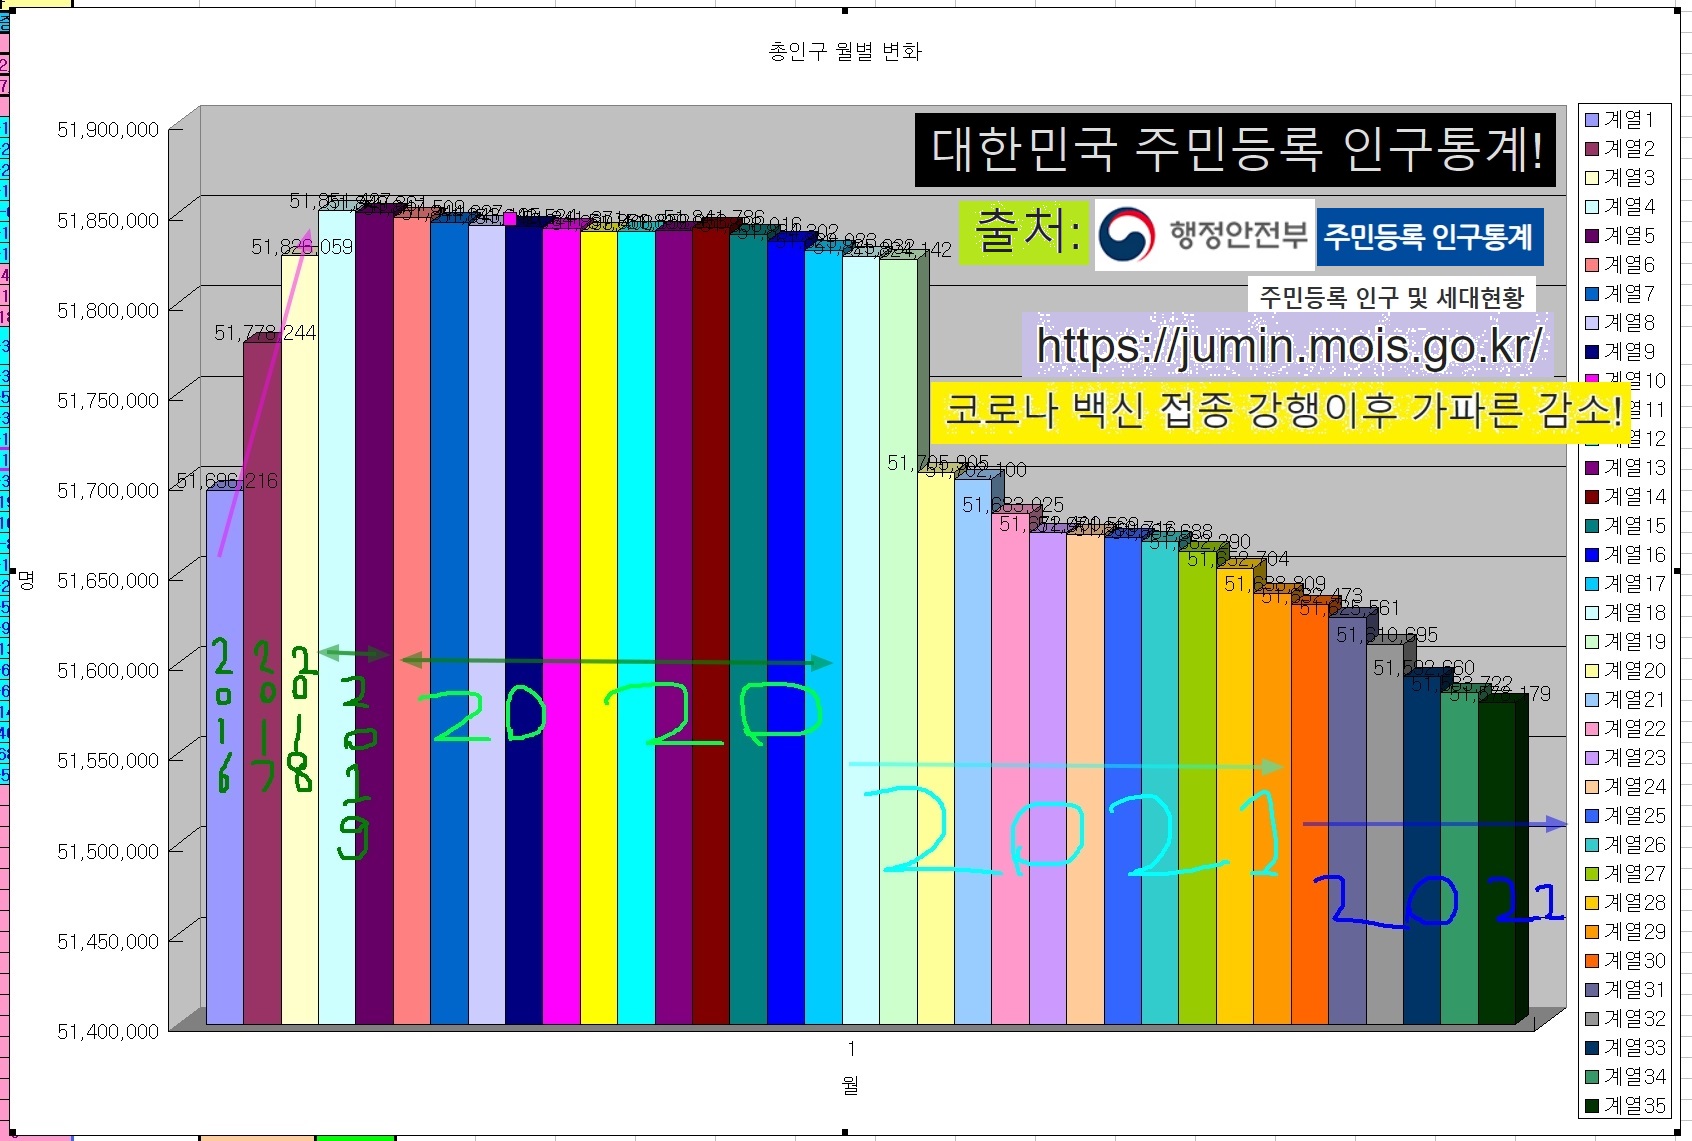The width and height of the screenshot is (1692, 1141).
Task: Click the category label 1 under the bars
Action: click(851, 1048)
